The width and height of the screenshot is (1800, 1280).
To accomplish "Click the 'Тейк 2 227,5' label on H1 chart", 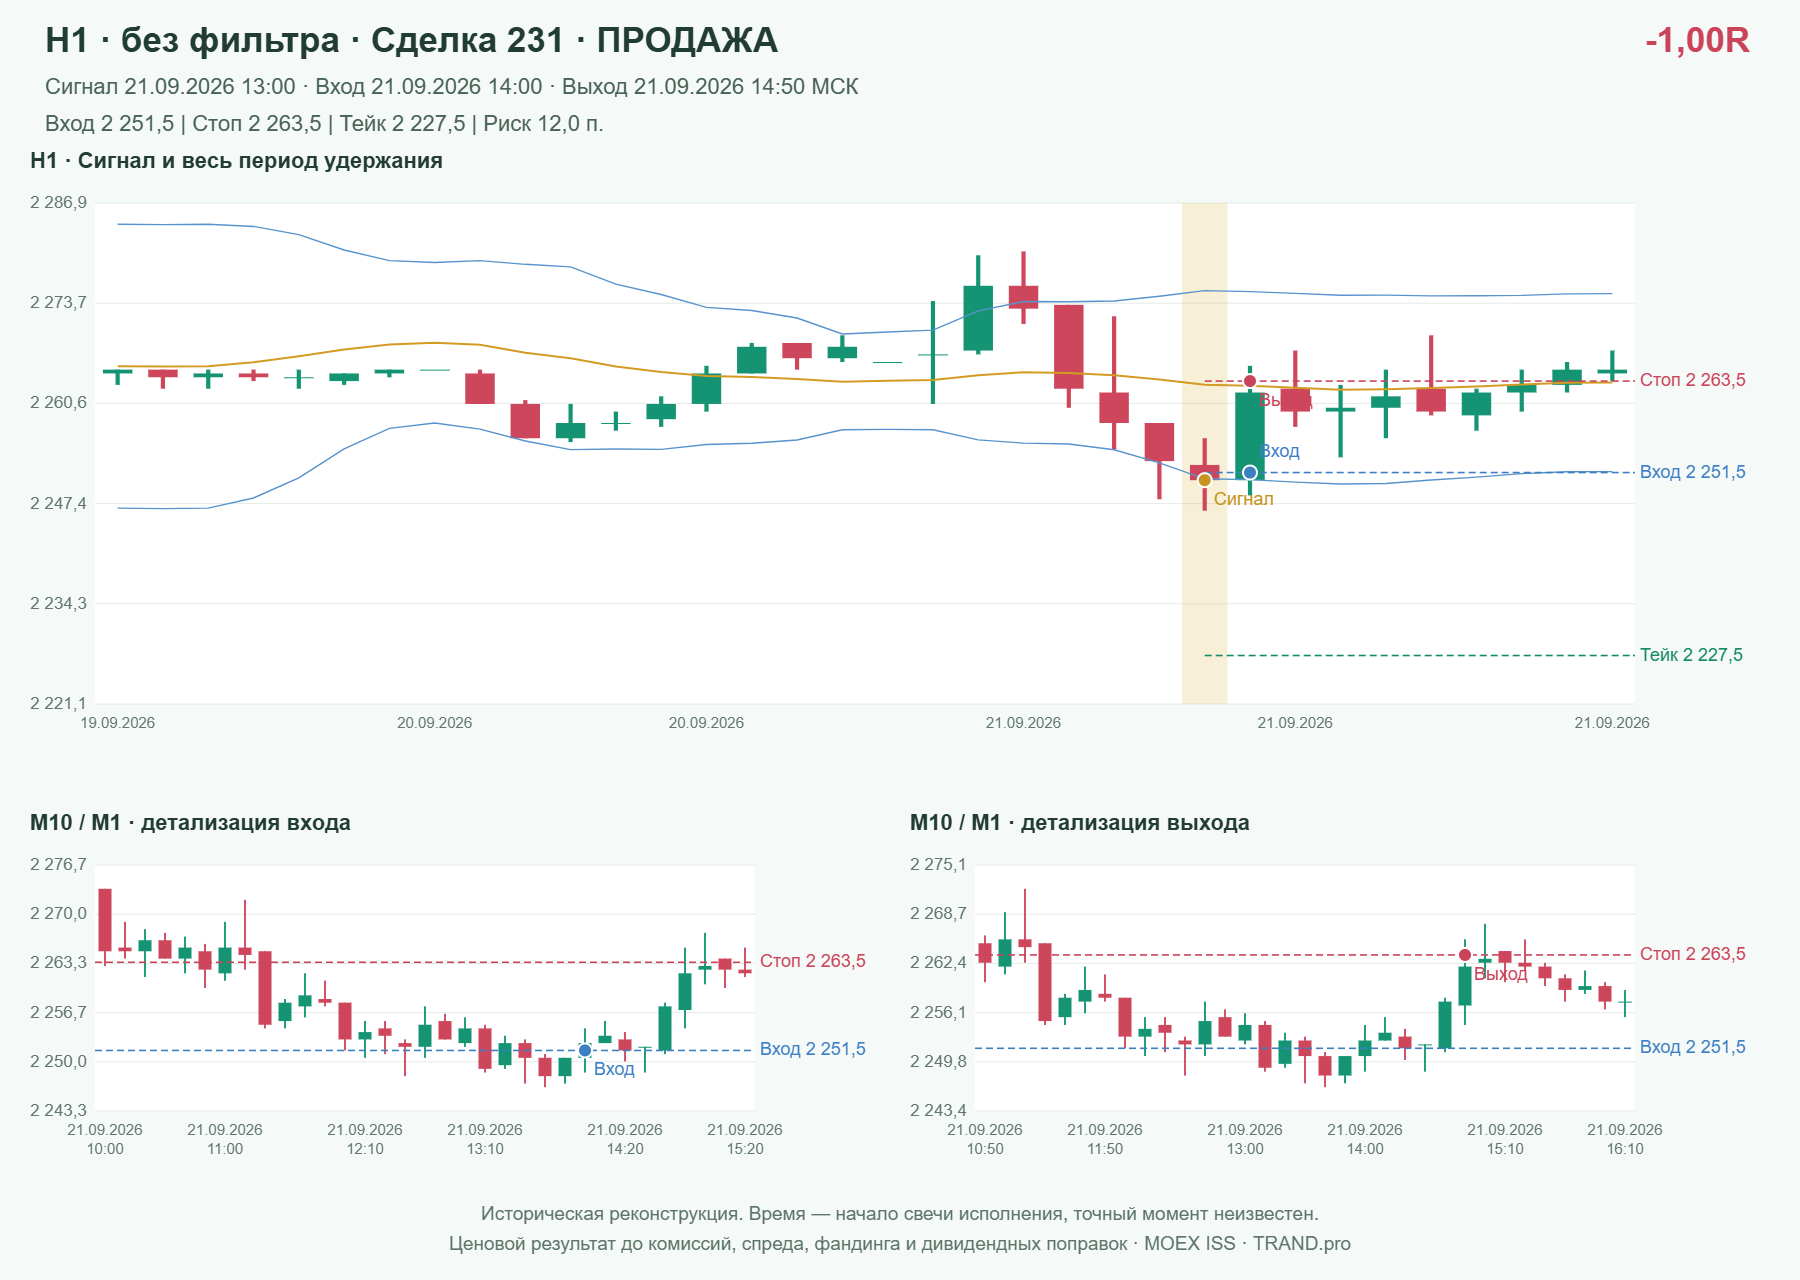I will point(1691,655).
